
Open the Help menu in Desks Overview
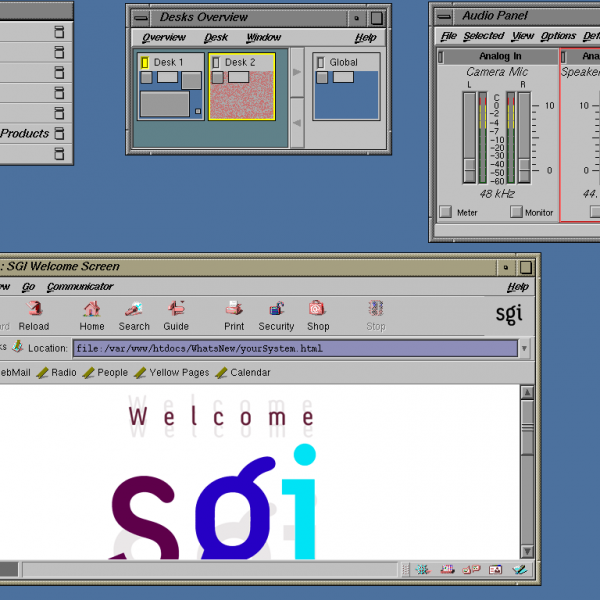[x=365, y=38]
